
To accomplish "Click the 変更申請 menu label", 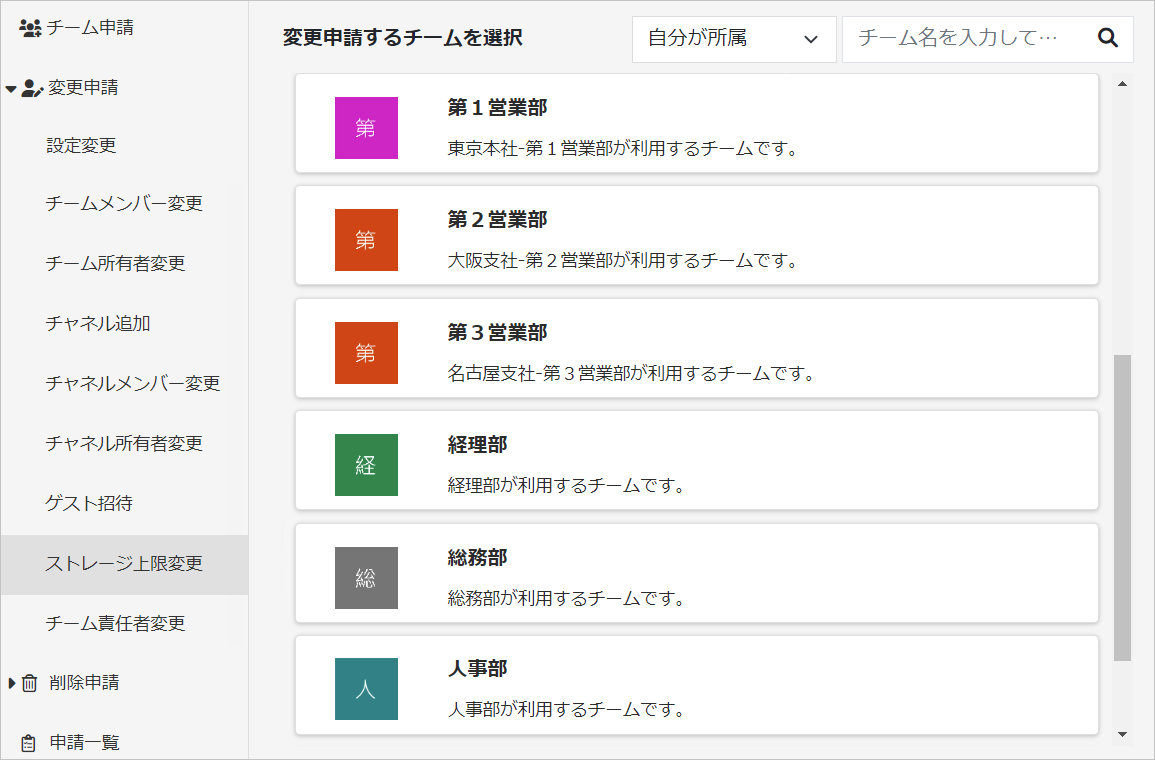I will (83, 88).
